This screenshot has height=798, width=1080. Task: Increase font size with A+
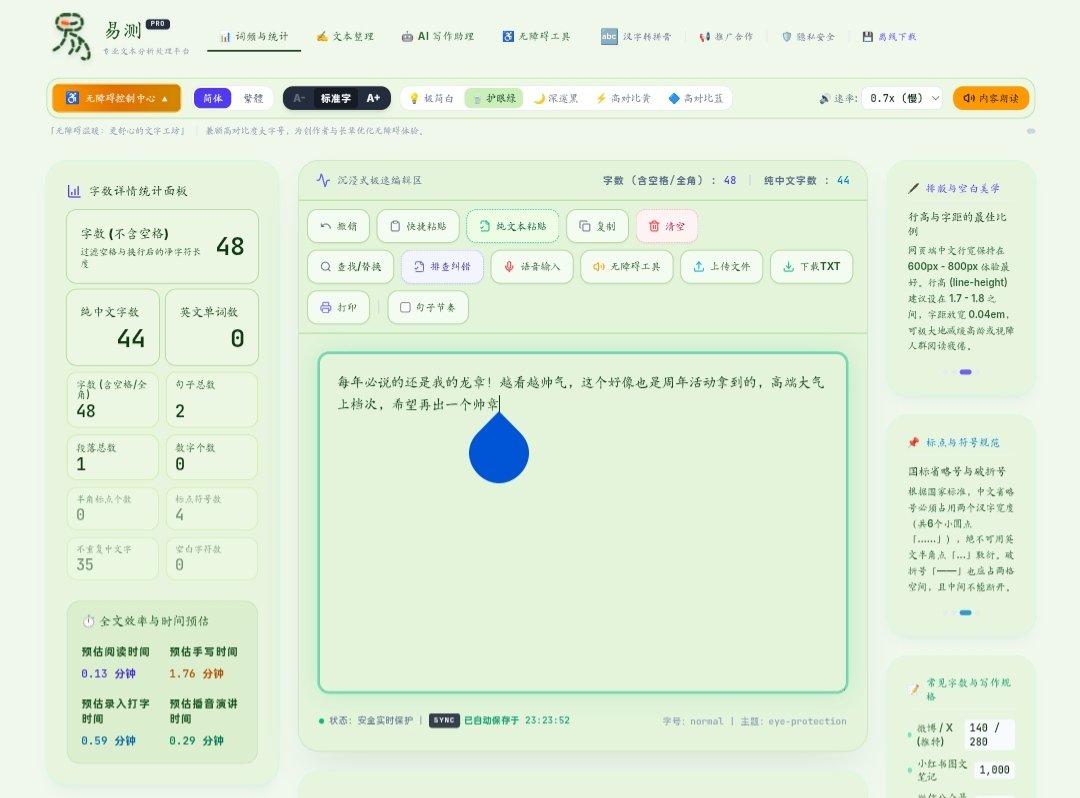tap(373, 98)
